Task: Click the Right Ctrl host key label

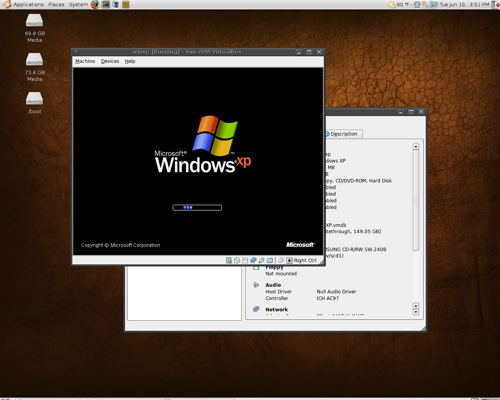Action: tap(305, 260)
